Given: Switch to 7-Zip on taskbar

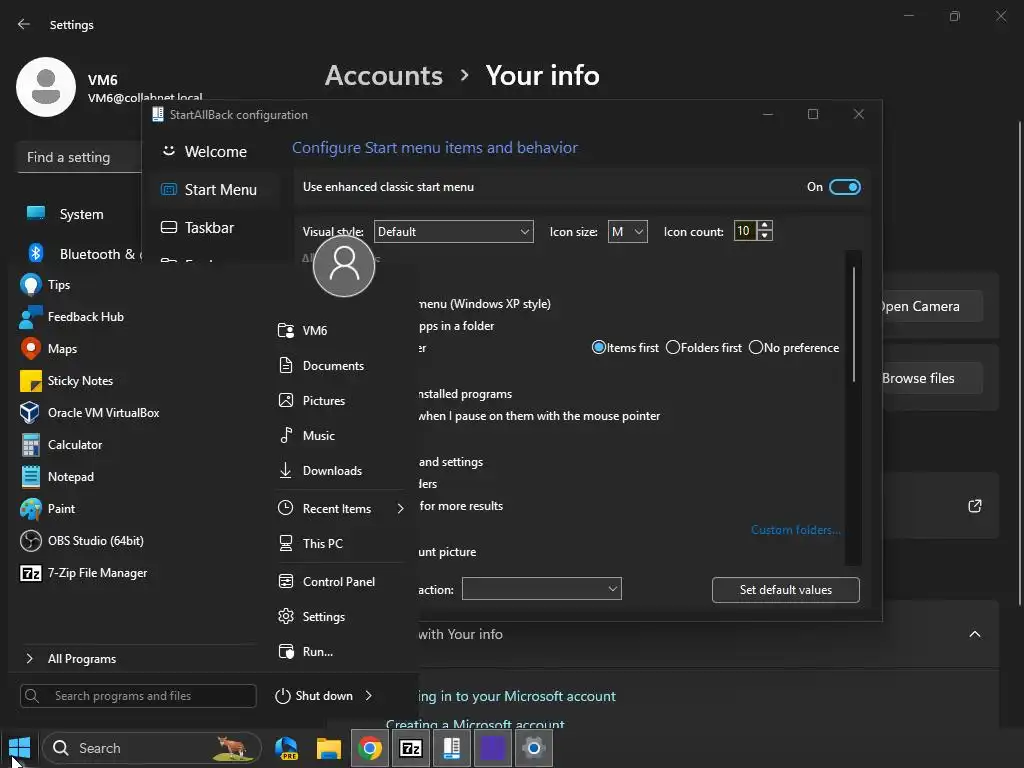Looking at the screenshot, I should click(411, 748).
